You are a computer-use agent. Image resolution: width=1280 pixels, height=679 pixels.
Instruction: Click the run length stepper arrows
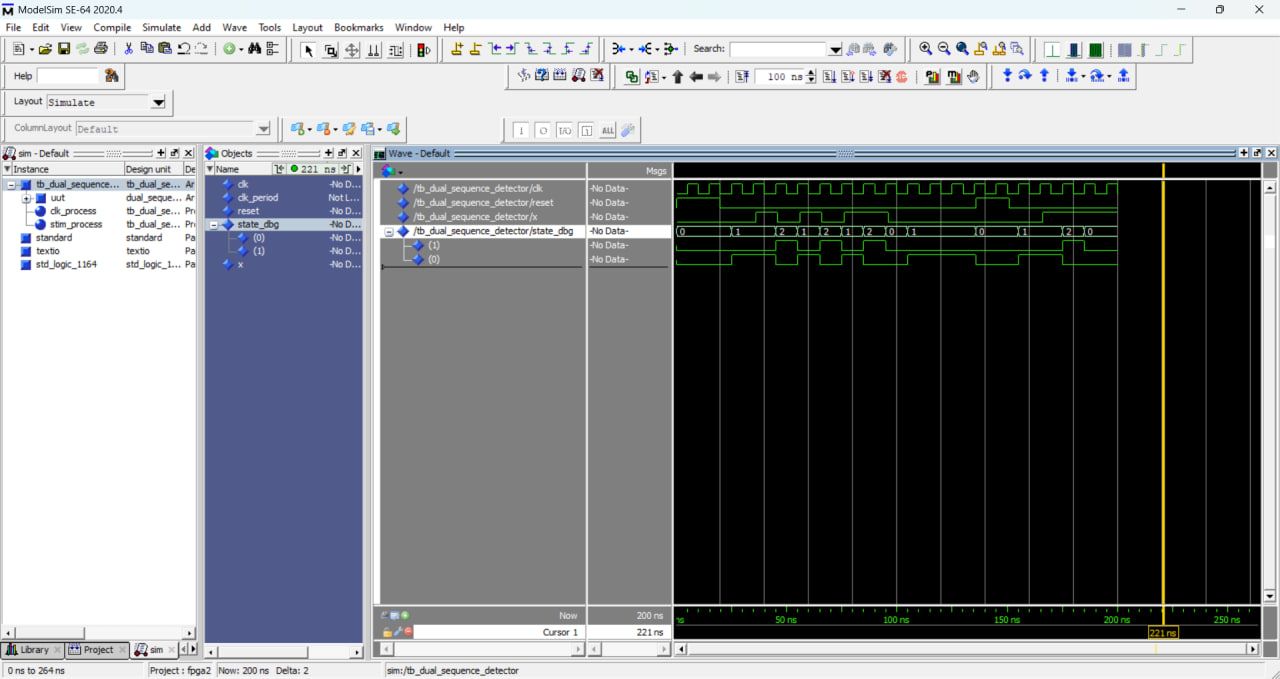[811, 76]
